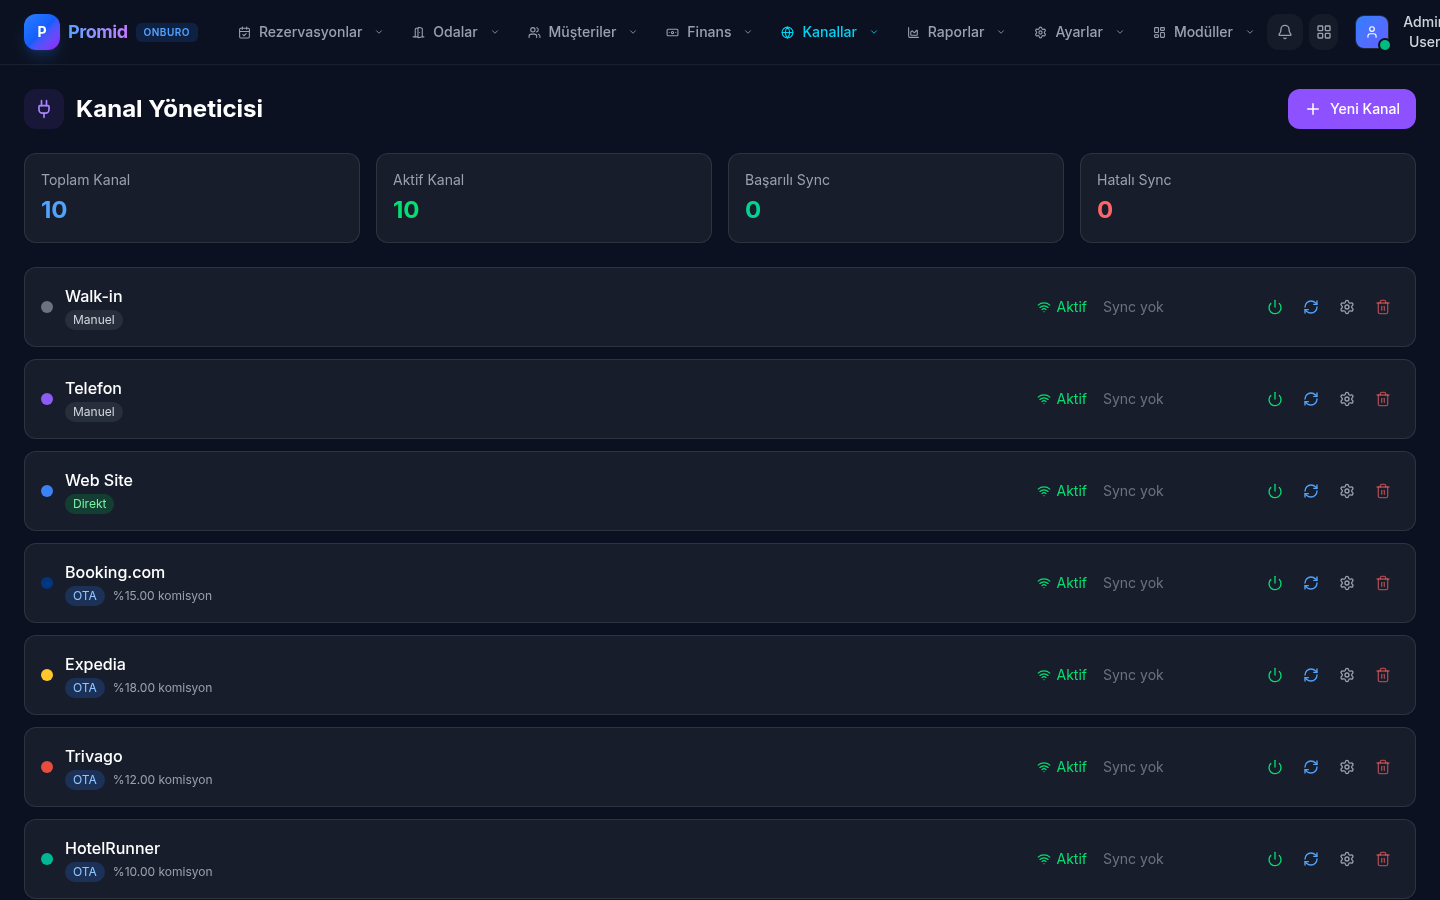The image size is (1440, 900).
Task: Open Raporlar menu
Action: tap(956, 32)
